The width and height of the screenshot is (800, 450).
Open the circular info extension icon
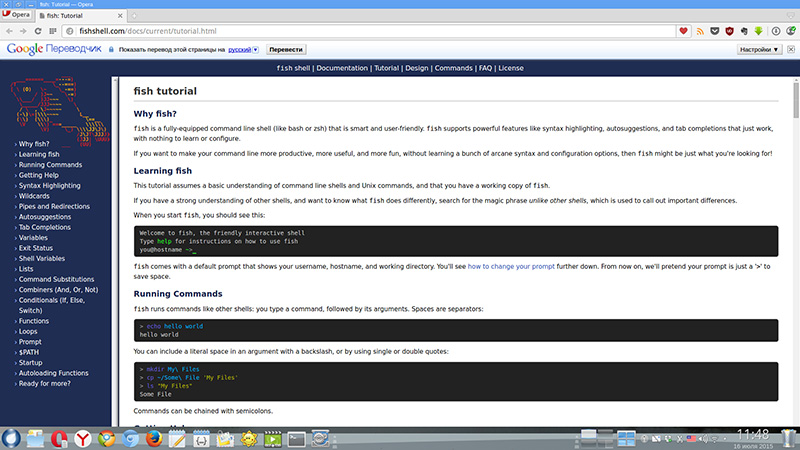pos(776,31)
